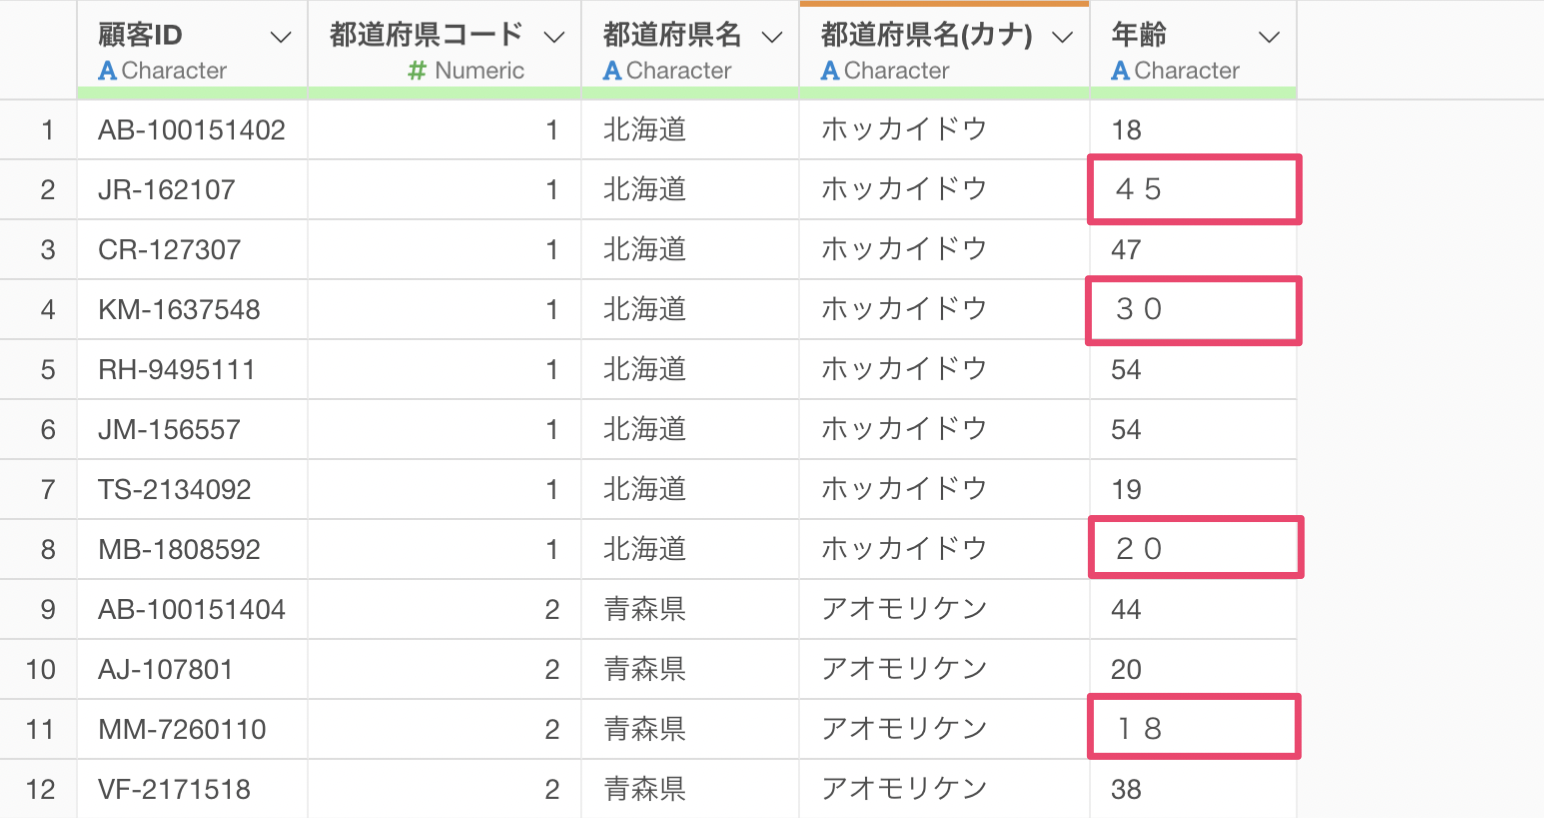Click the Character type icon under 年齢
This screenshot has height=818, width=1544.
[x=1121, y=71]
